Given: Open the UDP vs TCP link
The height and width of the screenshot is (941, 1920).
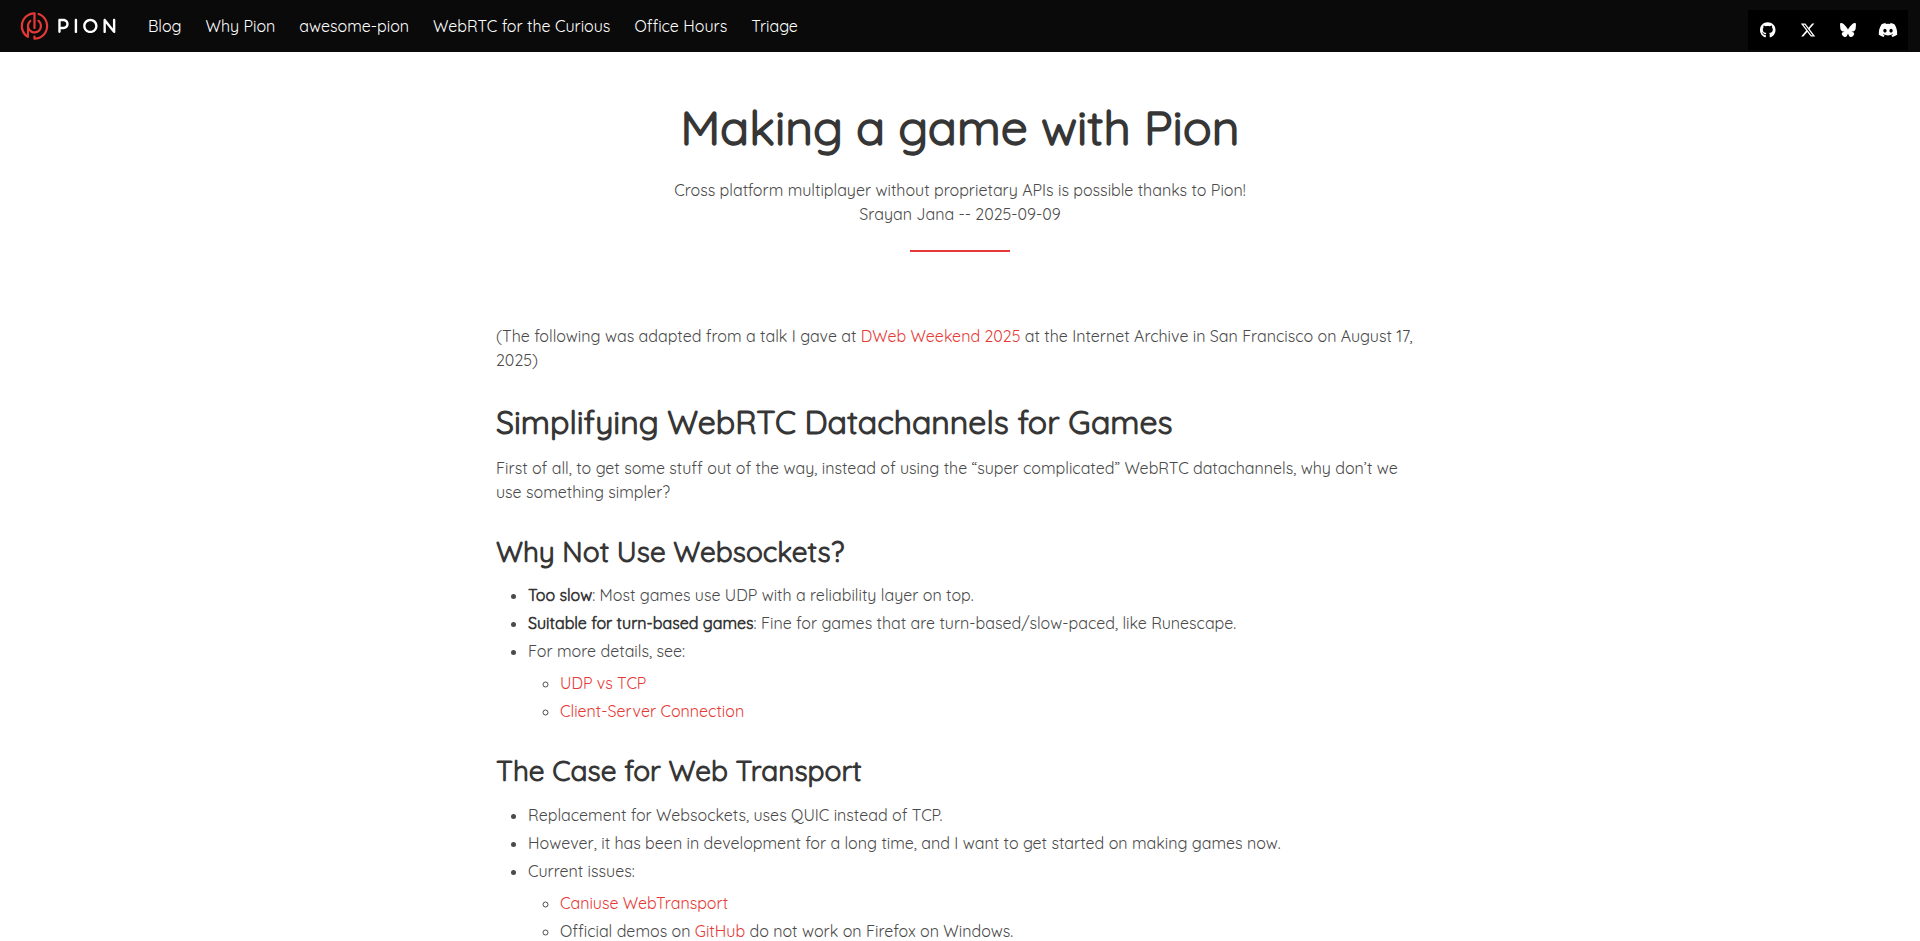Looking at the screenshot, I should click(603, 683).
